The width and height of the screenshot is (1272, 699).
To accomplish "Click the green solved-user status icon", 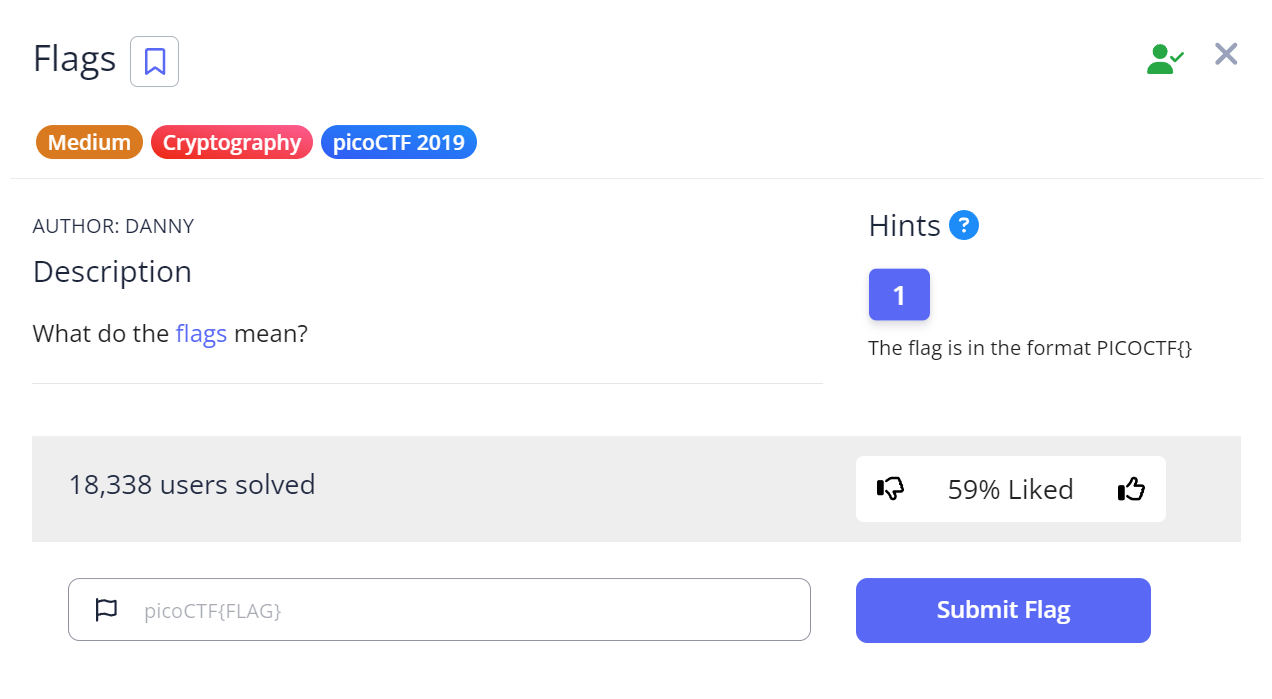I will tap(1164, 59).
